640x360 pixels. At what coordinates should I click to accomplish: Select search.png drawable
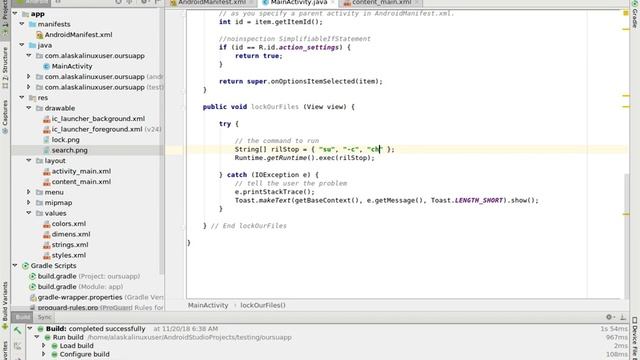(69, 150)
